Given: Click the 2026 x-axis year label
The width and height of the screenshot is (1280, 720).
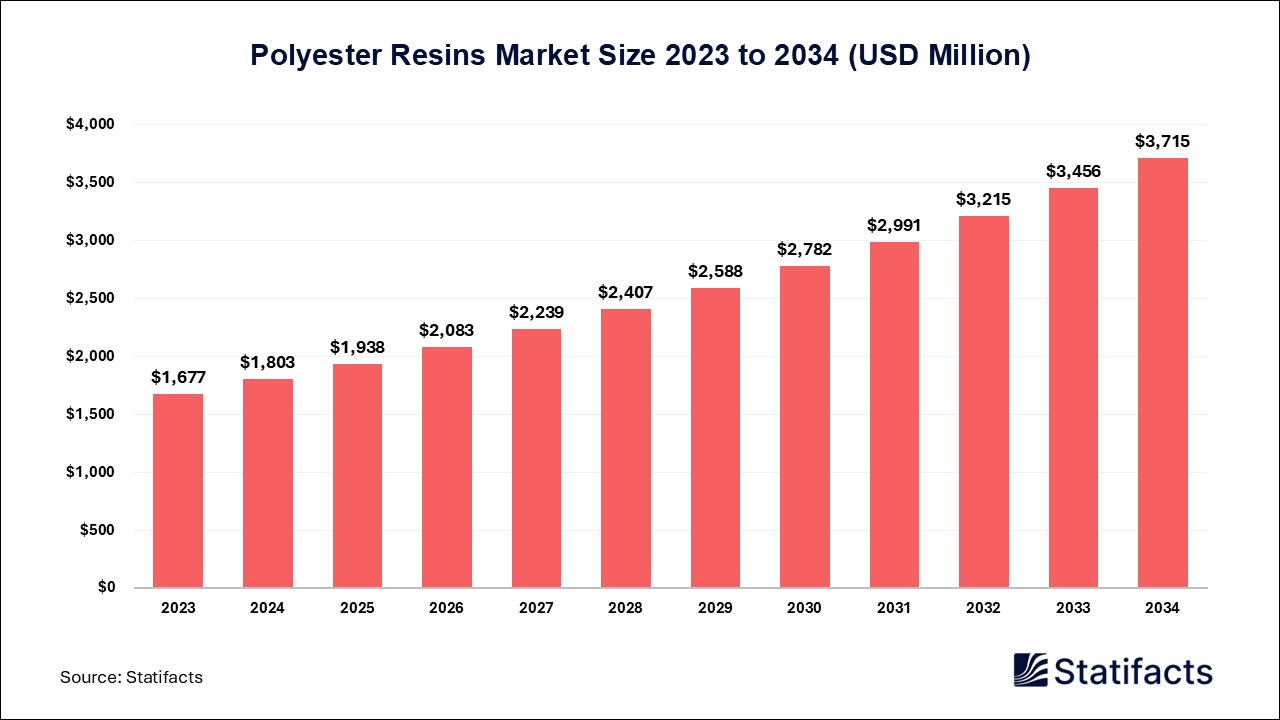Looking at the screenshot, I should [x=447, y=608].
